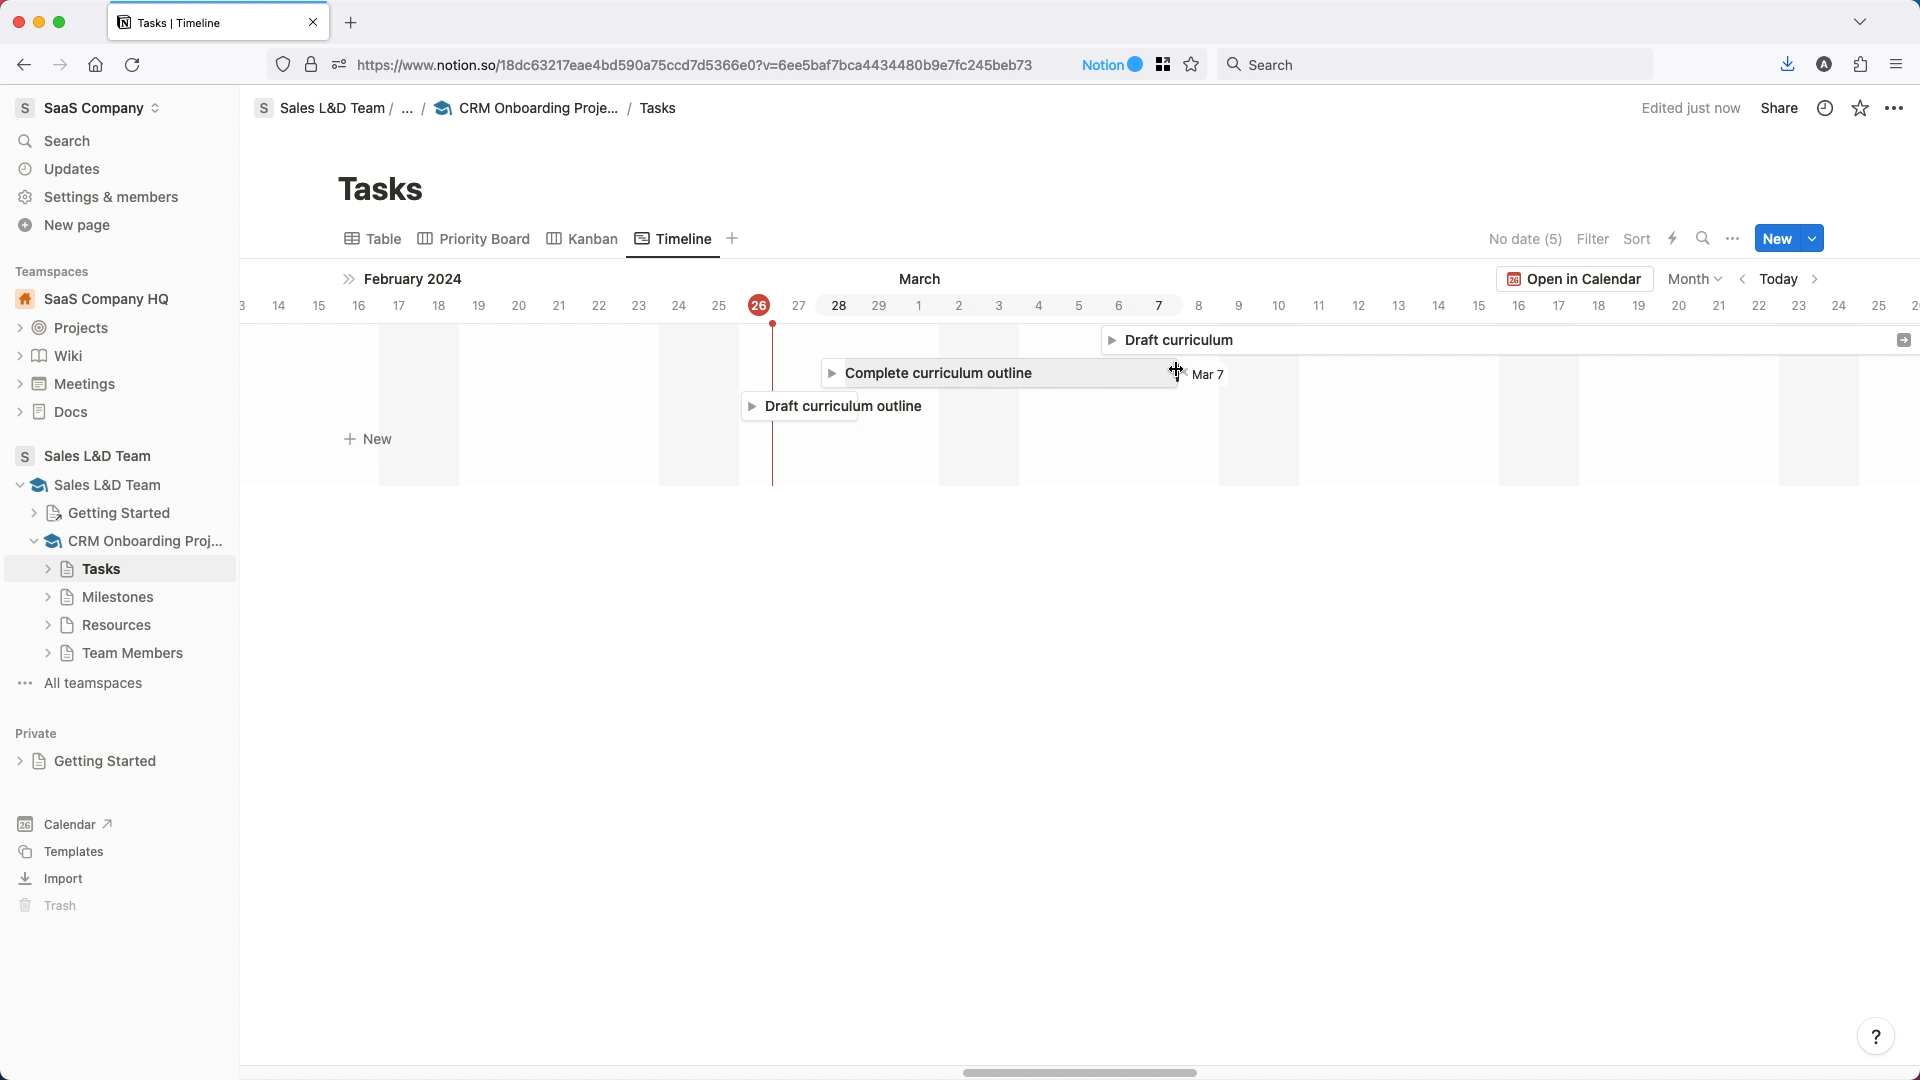
Task: Click the automations lightning bolt icon
Action: coord(1672,239)
